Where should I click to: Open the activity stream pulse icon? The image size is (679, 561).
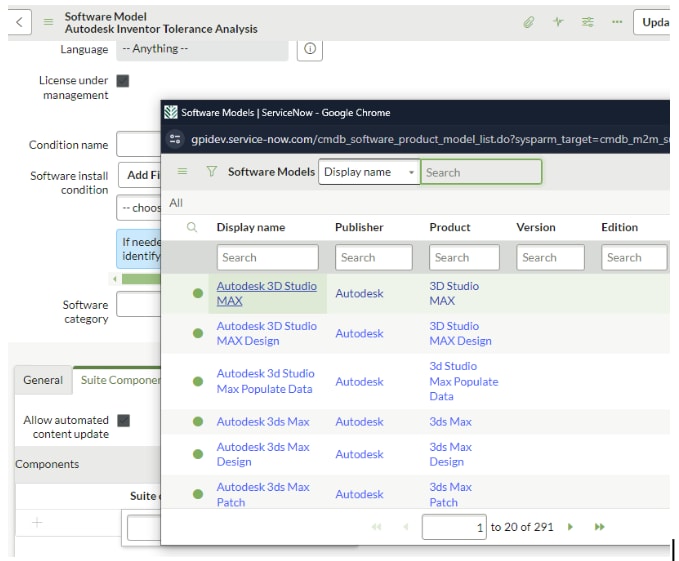tap(558, 22)
